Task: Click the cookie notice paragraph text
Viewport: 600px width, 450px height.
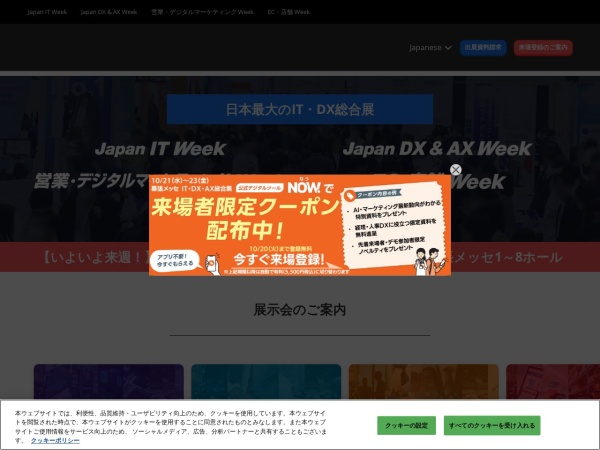Action: coord(170,427)
